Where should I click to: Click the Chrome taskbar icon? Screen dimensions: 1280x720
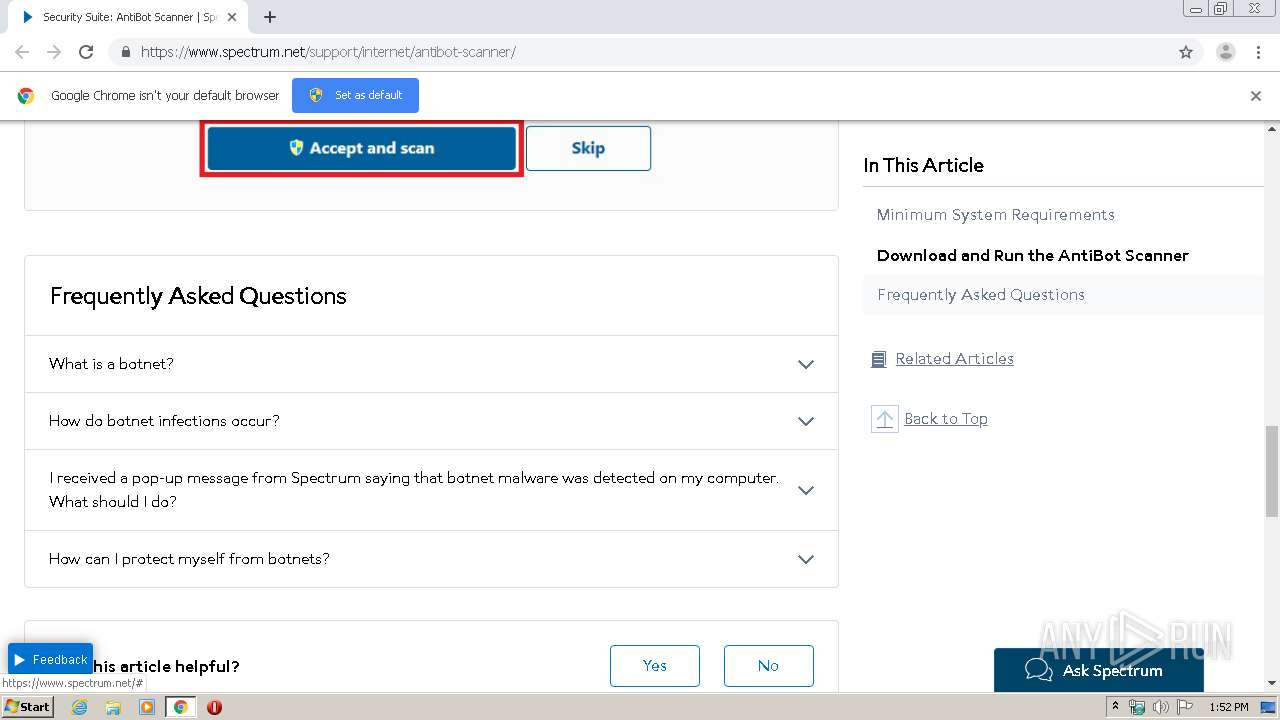[180, 707]
